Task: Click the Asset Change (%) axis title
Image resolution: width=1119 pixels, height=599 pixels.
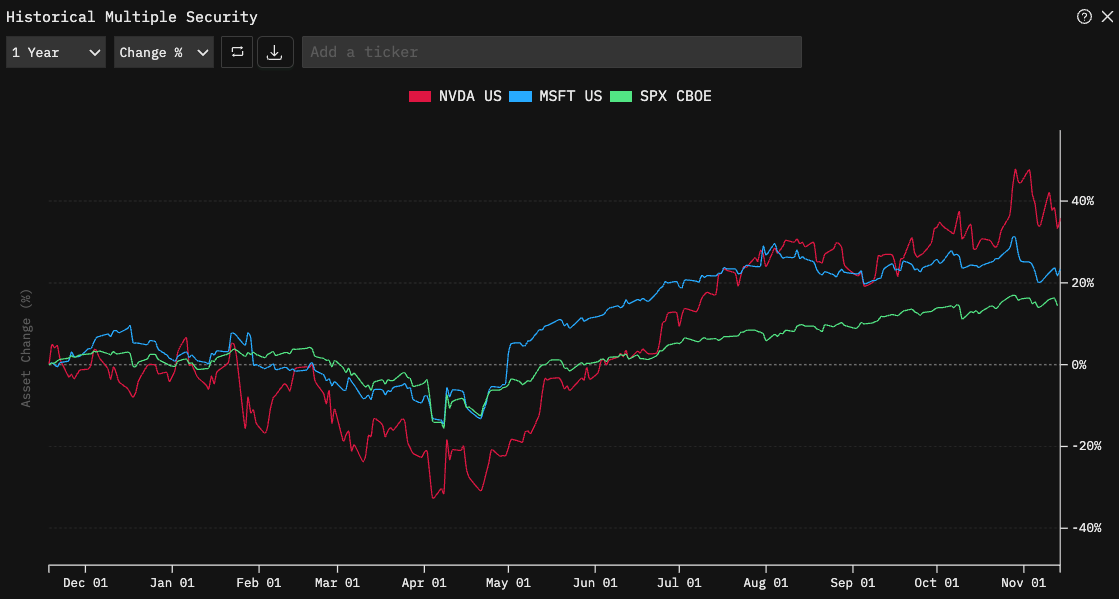Action: pyautogui.click(x=26, y=348)
